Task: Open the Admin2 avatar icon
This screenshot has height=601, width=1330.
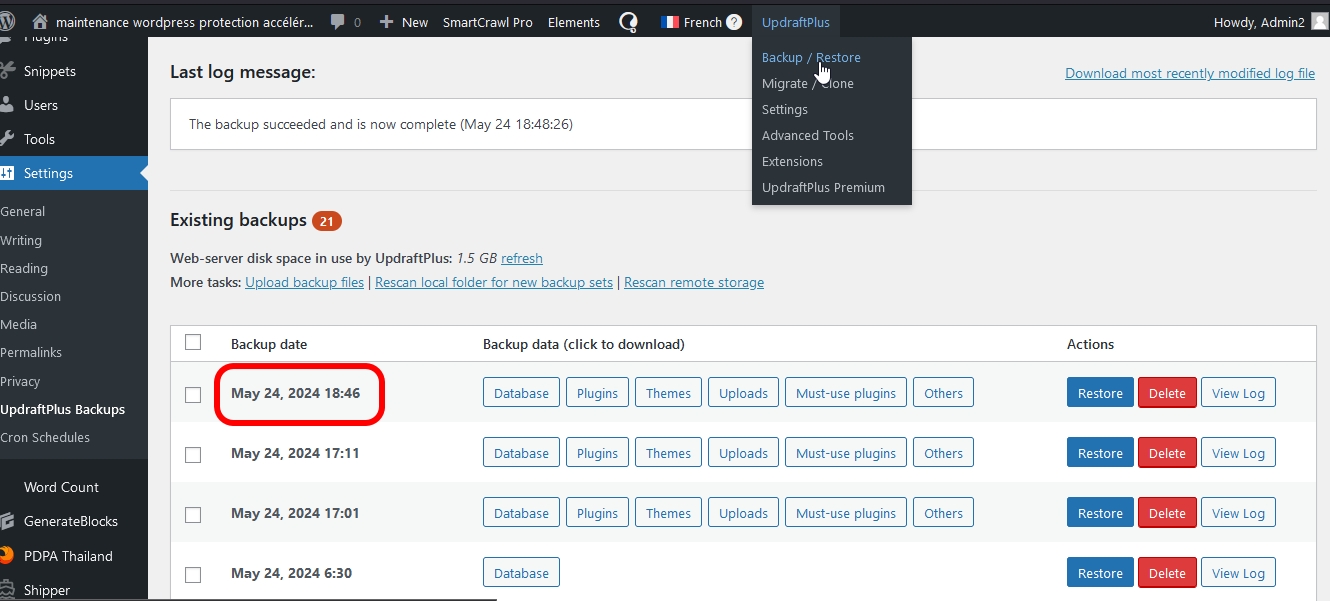Action: click(1319, 21)
